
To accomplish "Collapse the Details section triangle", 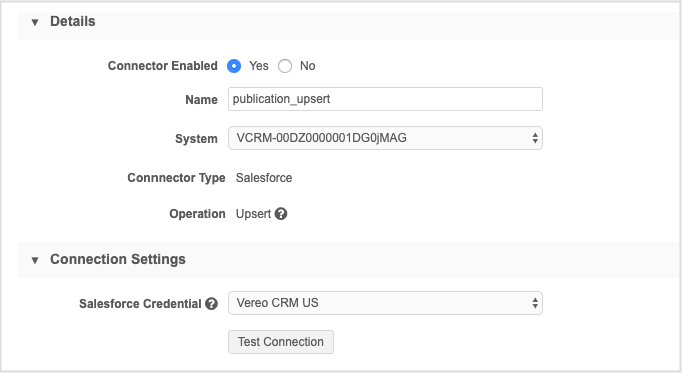I will pos(35,22).
